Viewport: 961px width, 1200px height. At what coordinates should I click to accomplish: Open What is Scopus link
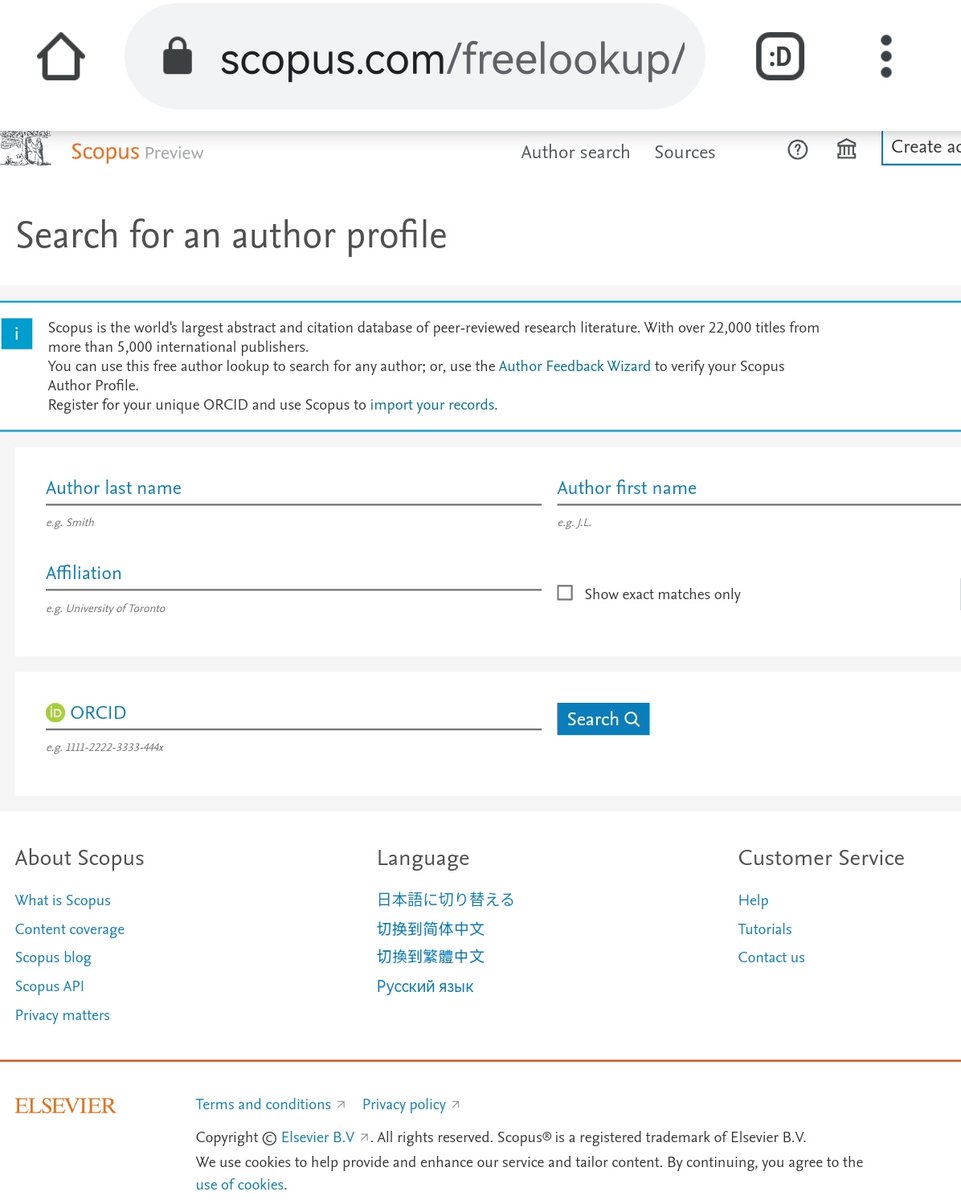pos(63,900)
